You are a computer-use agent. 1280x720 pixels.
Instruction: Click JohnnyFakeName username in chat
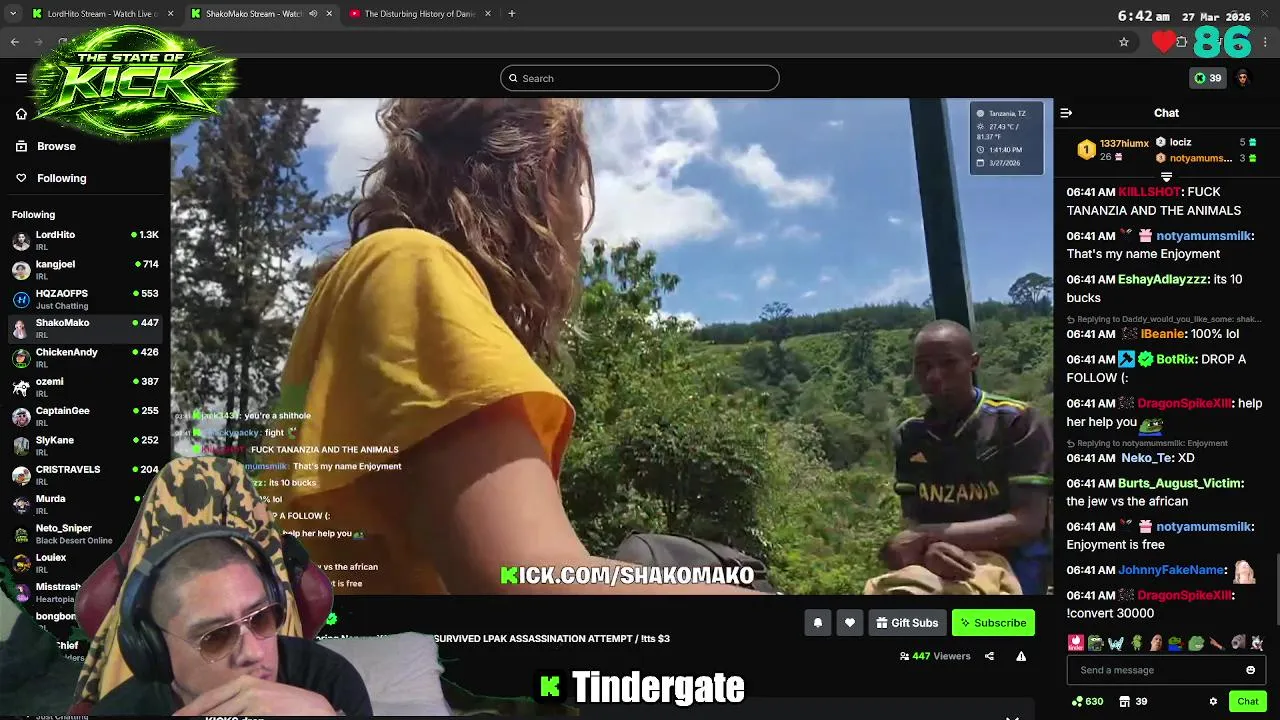coord(1172,570)
